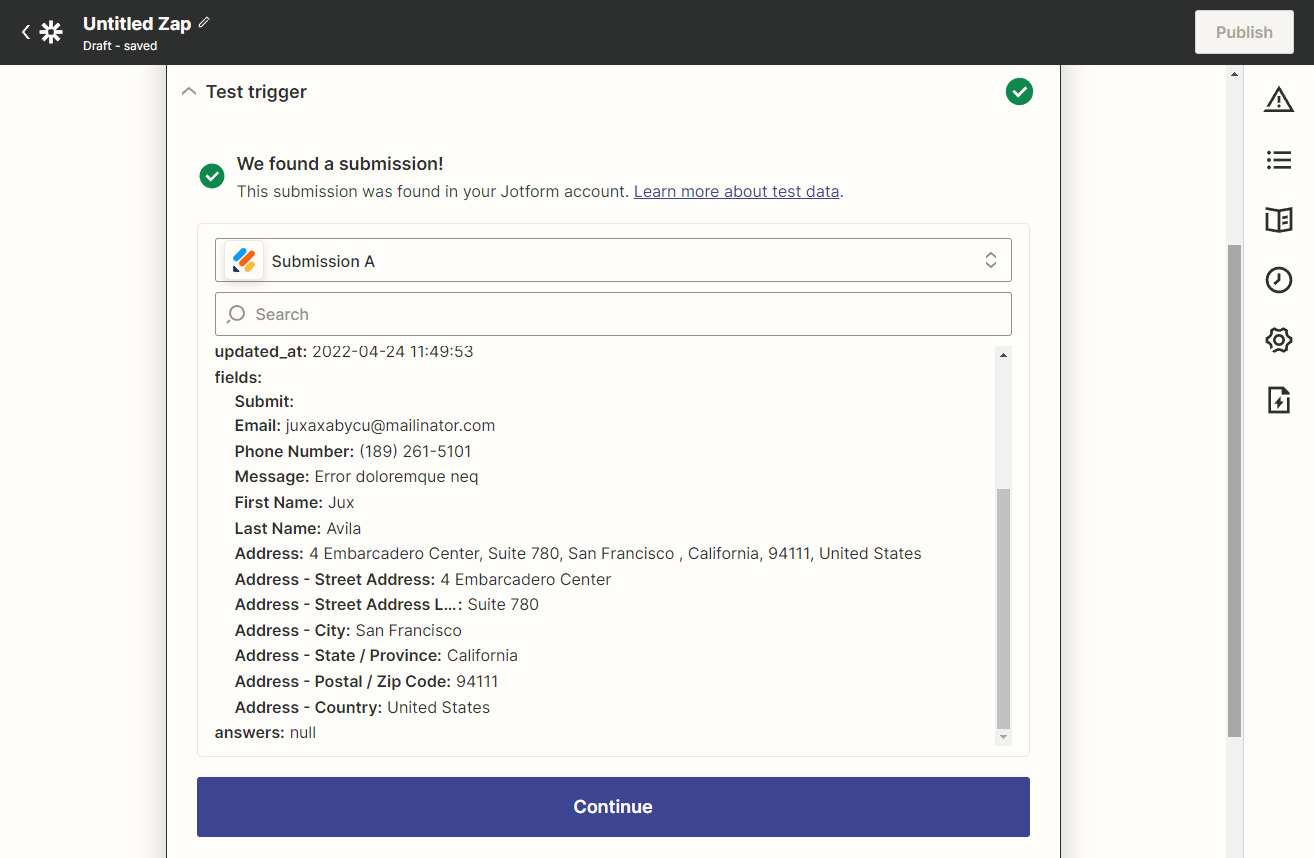Open the warning triangle error panel

[x=1278, y=99]
